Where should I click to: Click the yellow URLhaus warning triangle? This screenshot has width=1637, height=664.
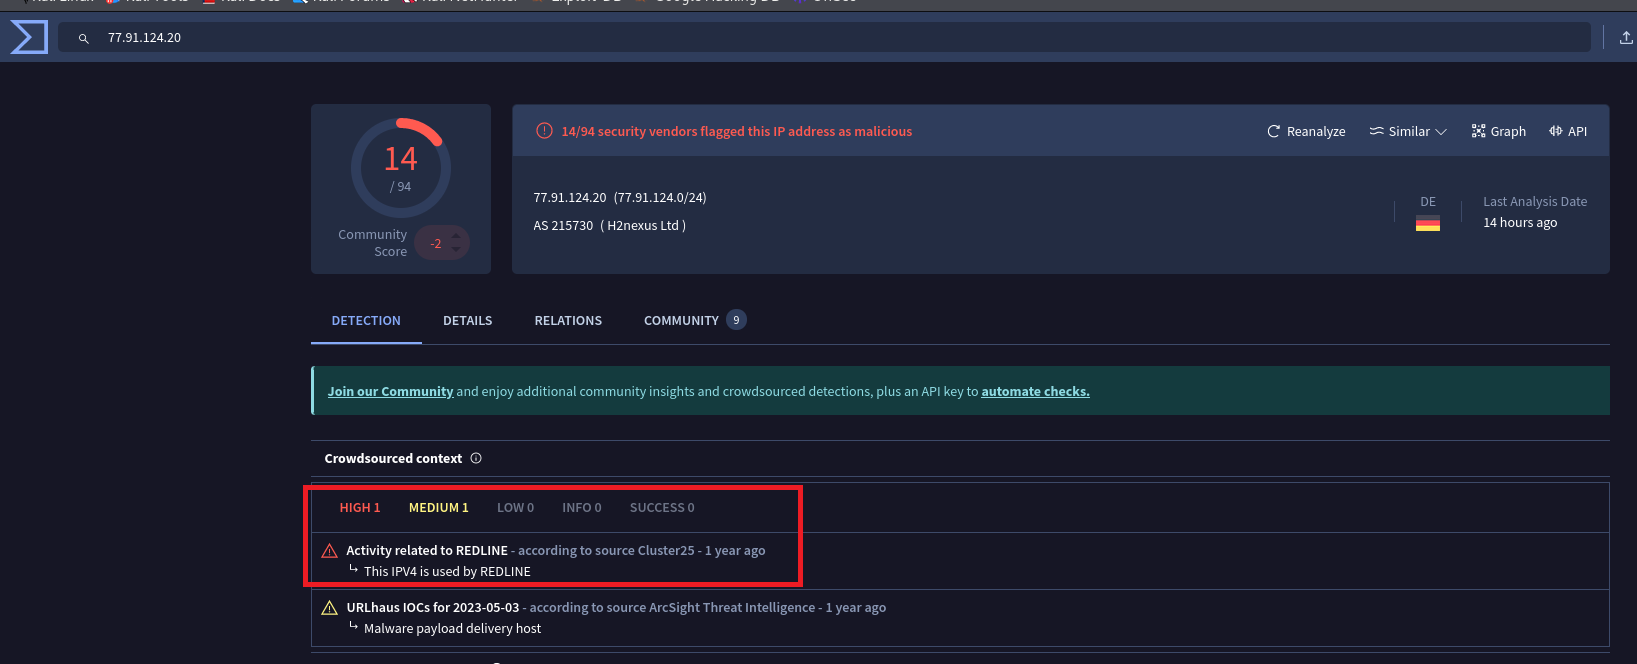329,608
